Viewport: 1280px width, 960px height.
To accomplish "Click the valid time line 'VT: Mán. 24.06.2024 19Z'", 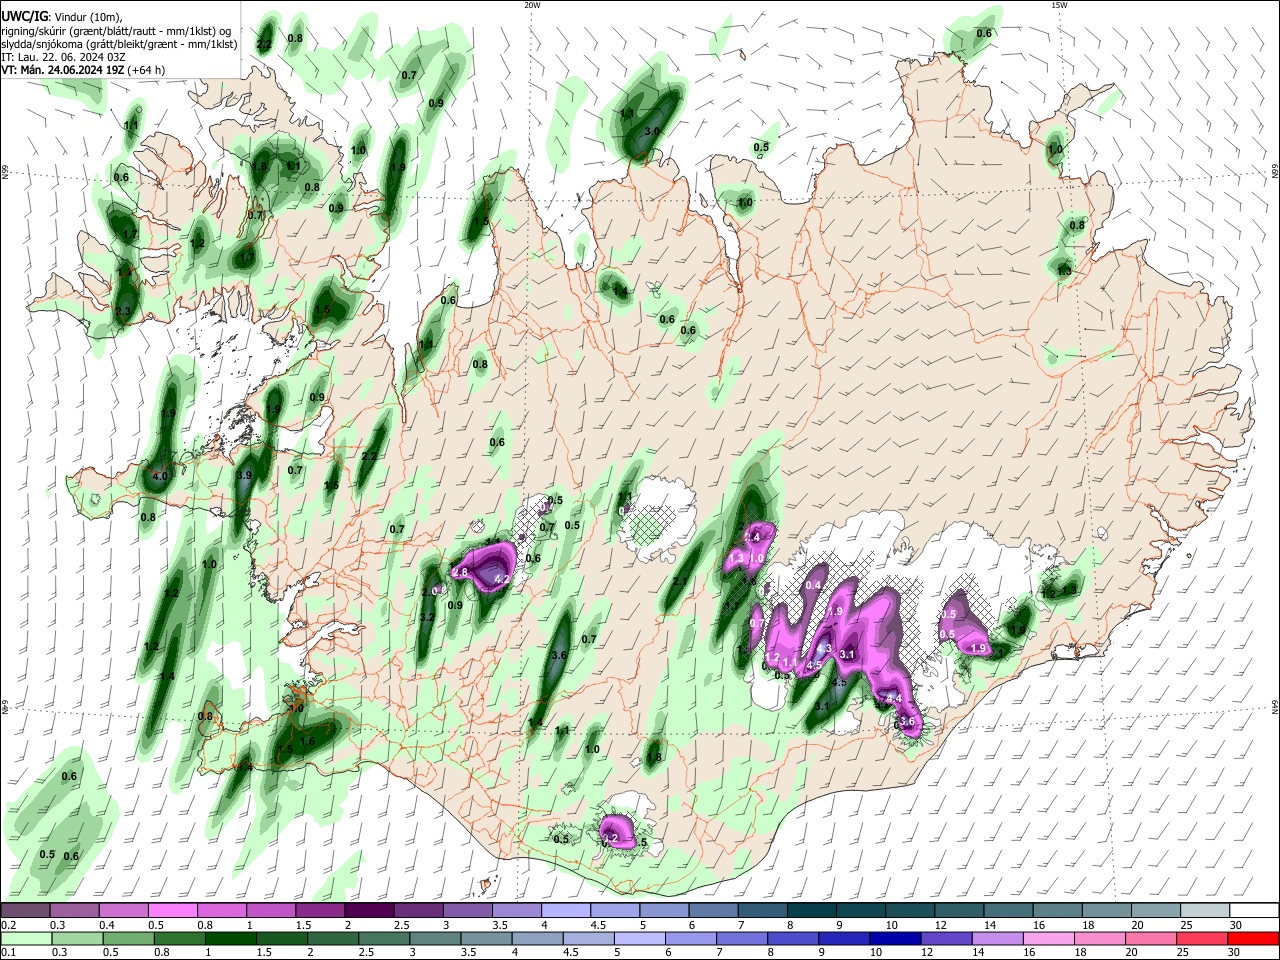I will (x=62, y=70).
